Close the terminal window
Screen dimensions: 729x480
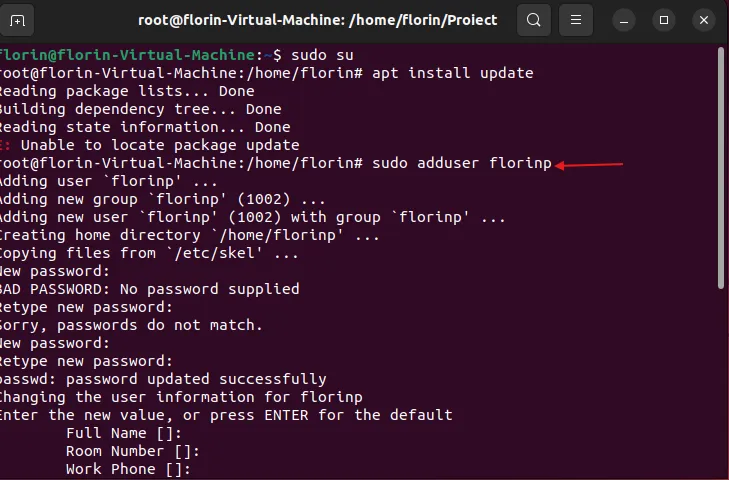701,20
